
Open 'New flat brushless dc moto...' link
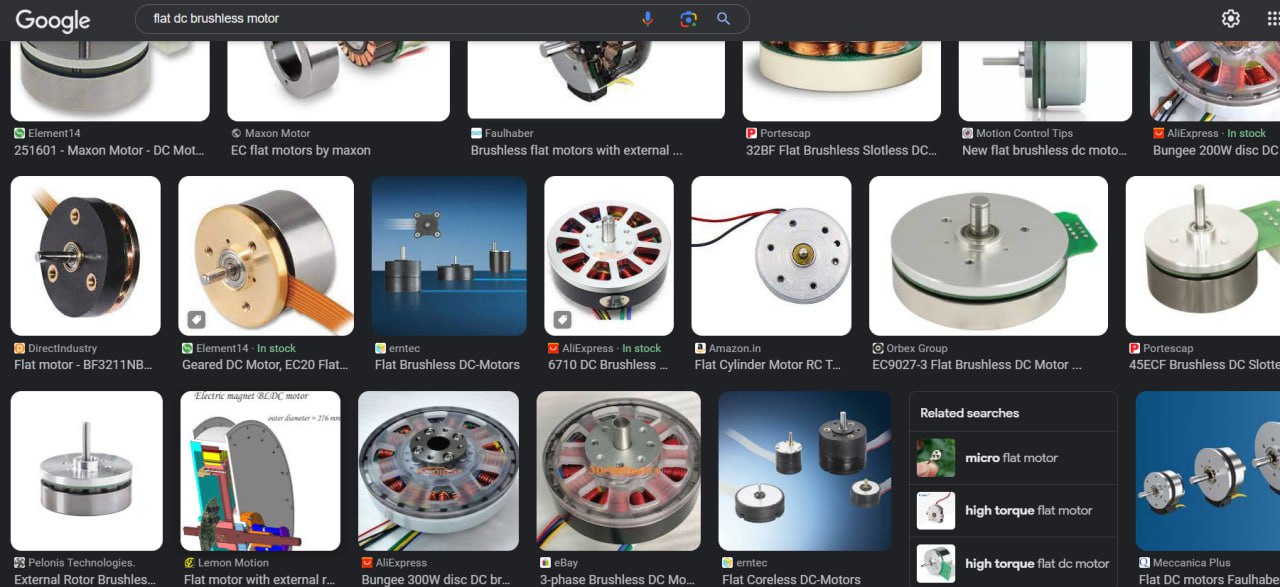coord(1044,150)
